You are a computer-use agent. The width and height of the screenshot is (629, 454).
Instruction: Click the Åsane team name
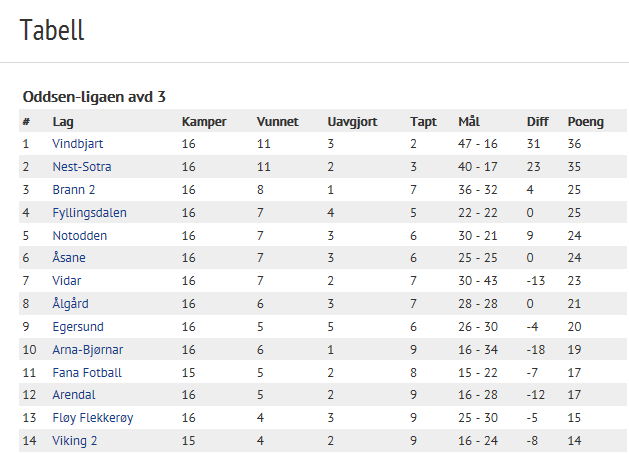coord(70,259)
